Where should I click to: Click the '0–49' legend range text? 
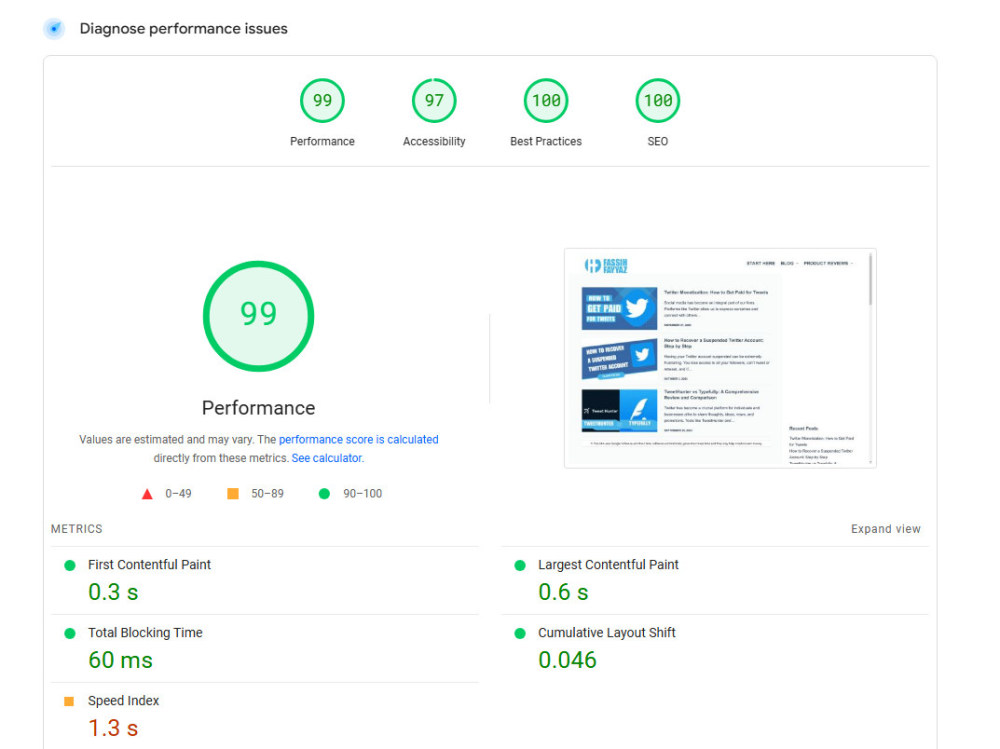(x=178, y=494)
